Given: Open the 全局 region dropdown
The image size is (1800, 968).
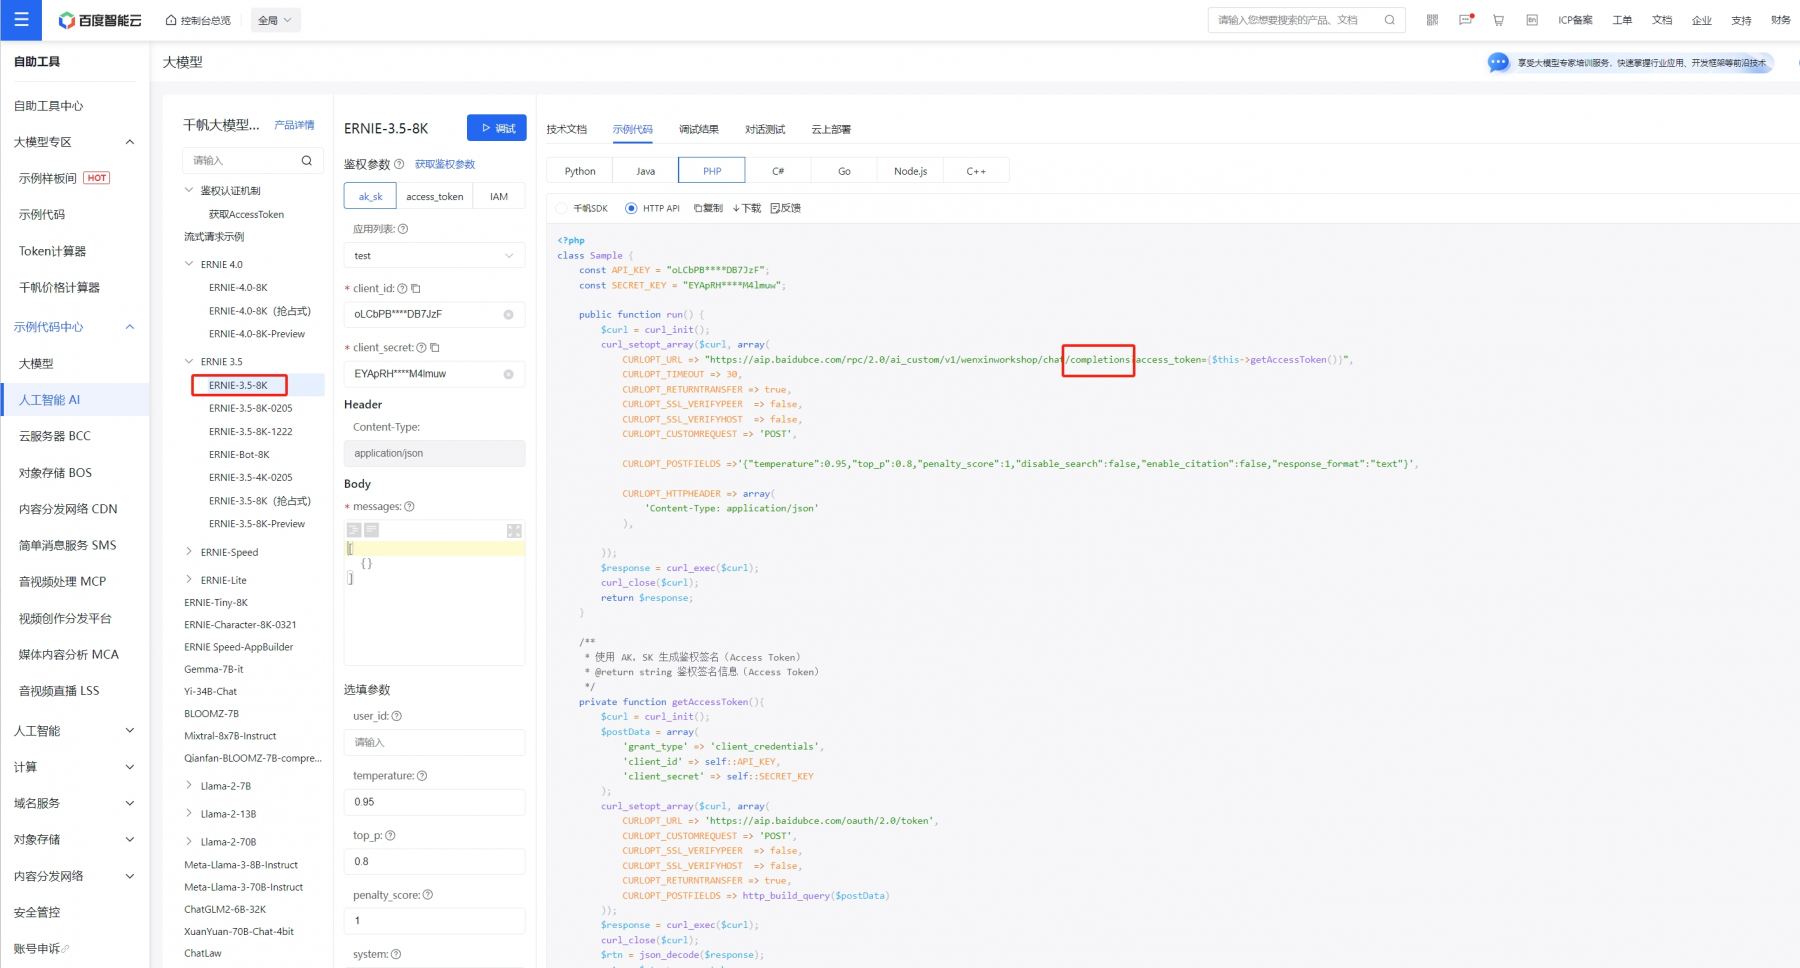Looking at the screenshot, I should pos(275,20).
